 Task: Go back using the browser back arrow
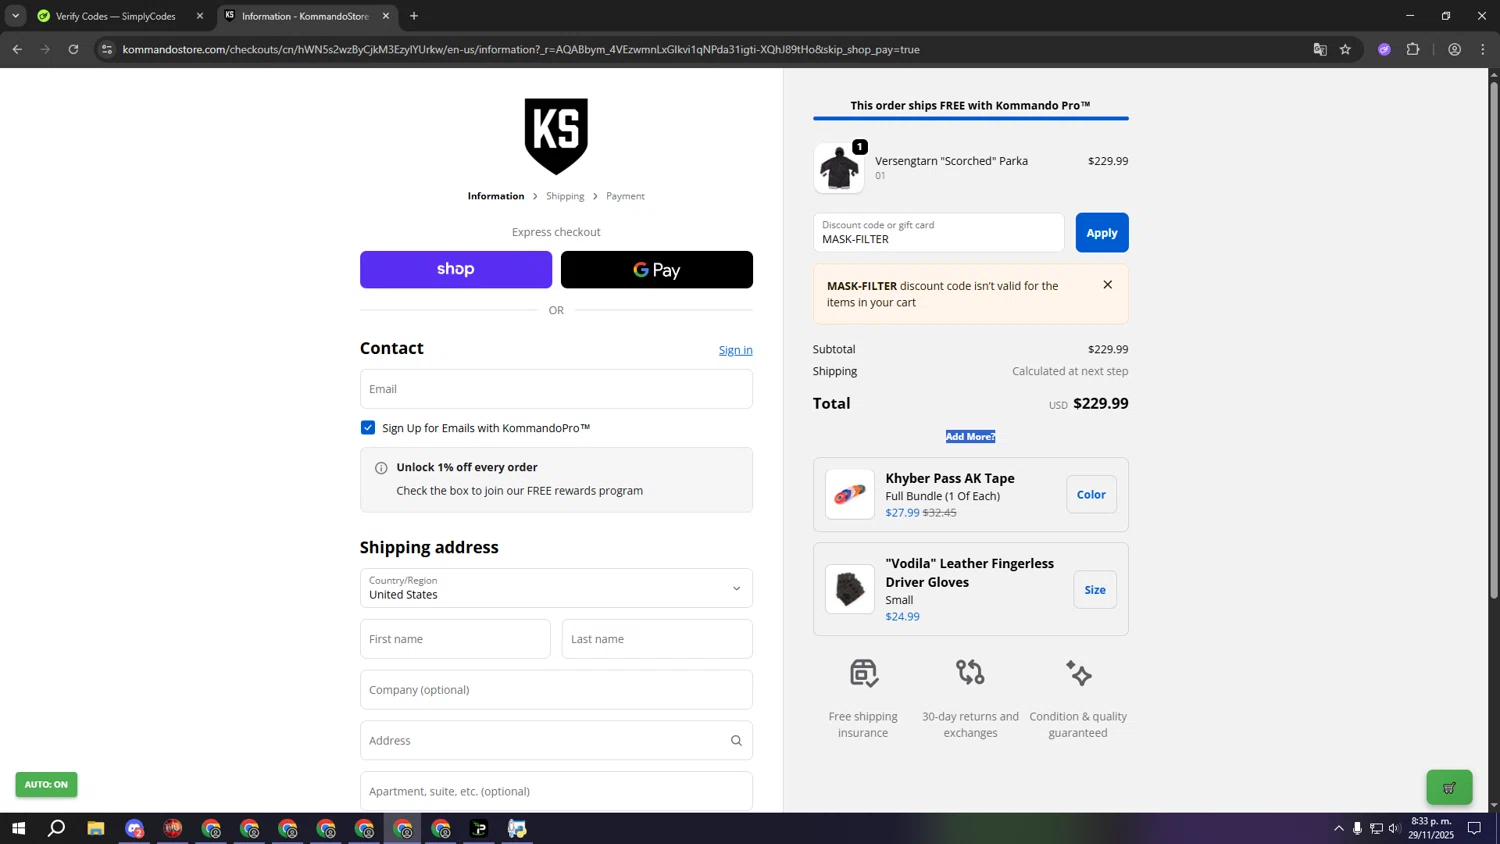coord(17,49)
